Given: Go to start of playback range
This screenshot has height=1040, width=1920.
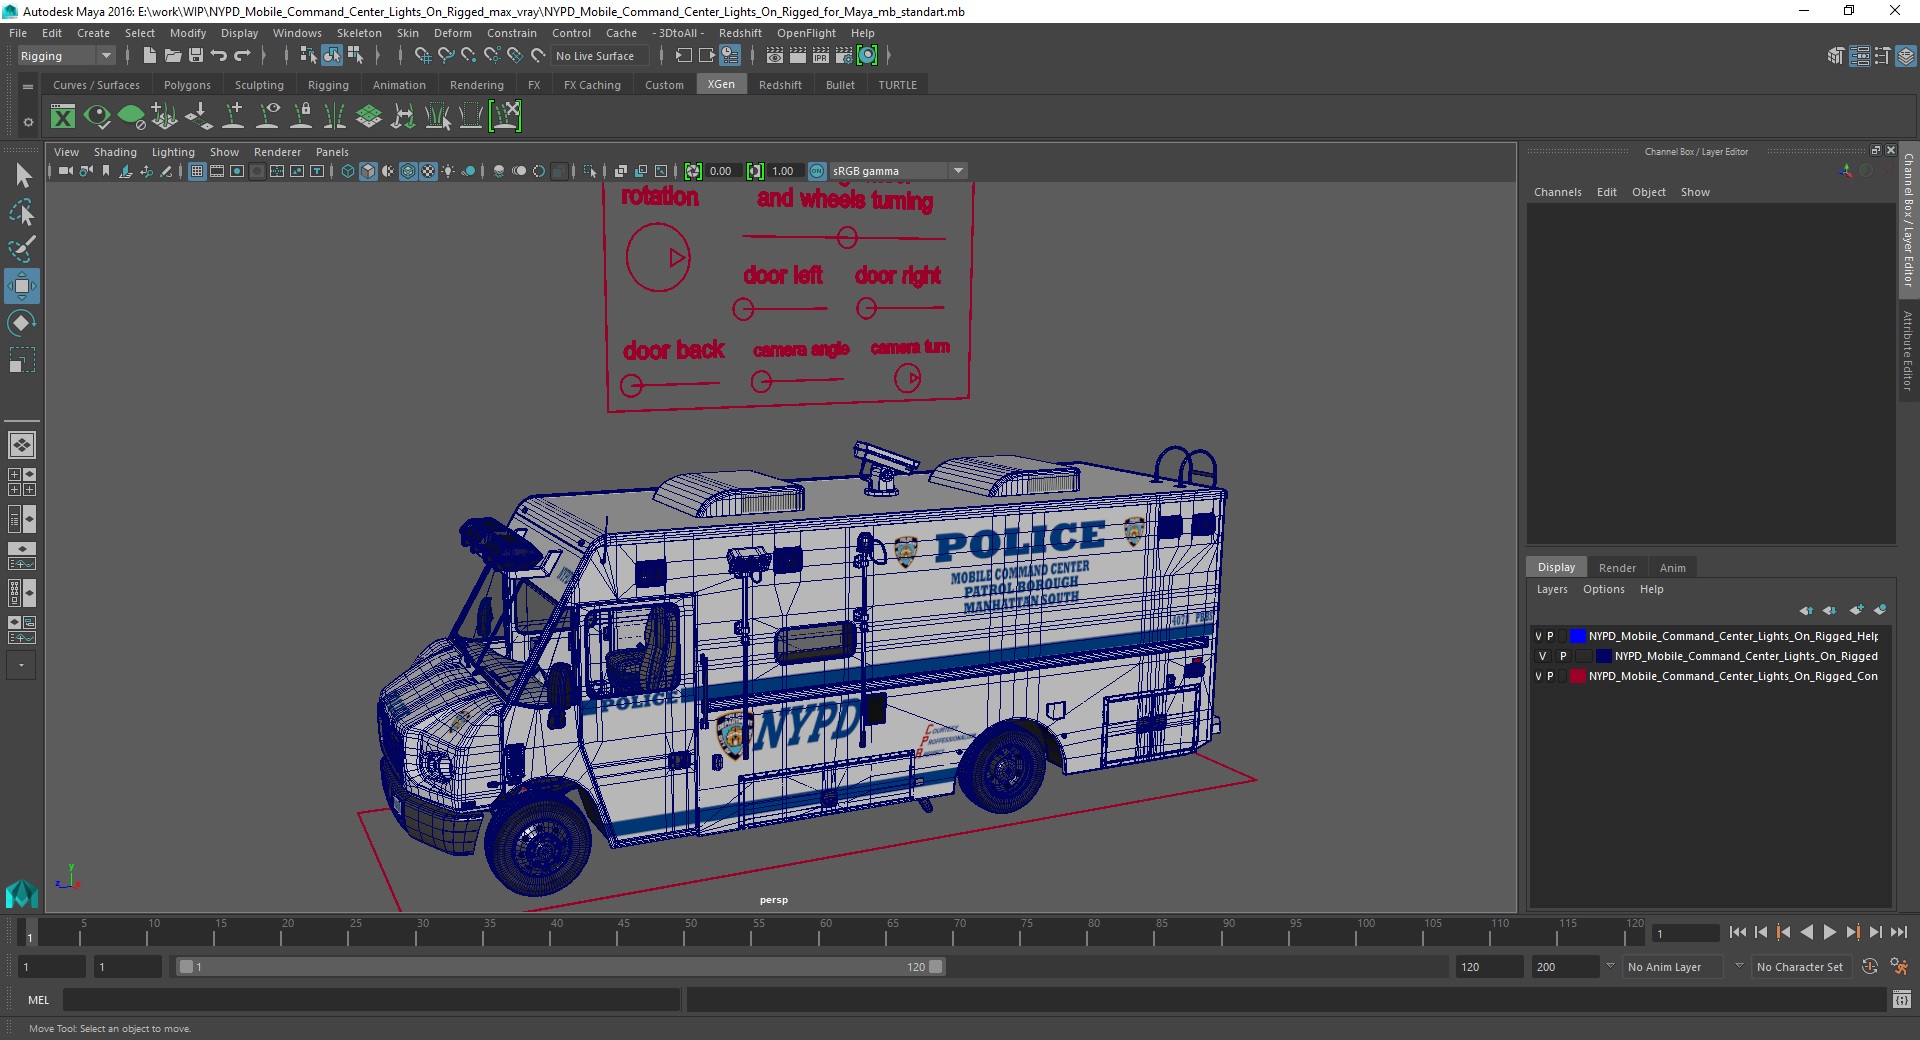Looking at the screenshot, I should tap(1737, 932).
